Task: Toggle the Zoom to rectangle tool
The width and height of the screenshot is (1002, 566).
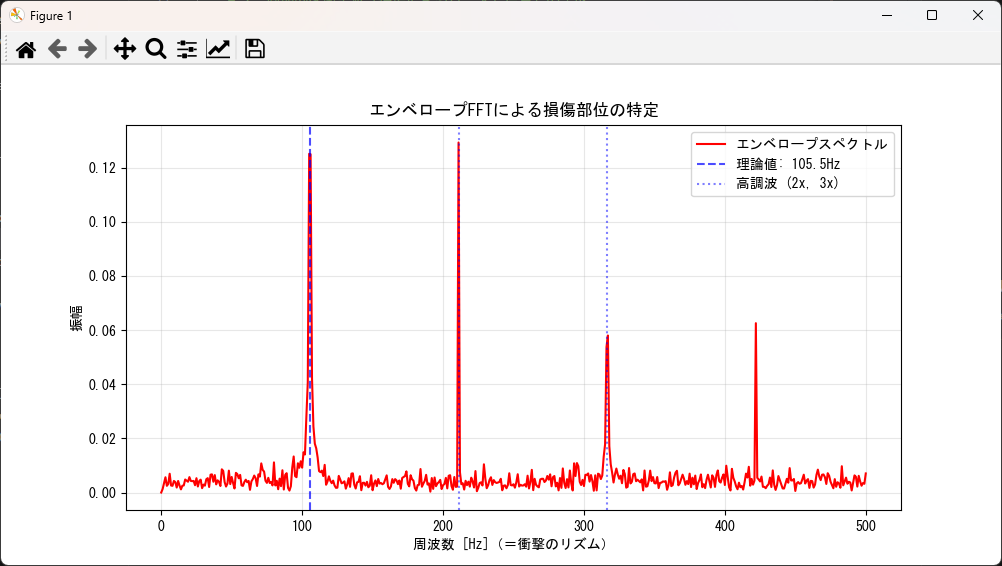Action: [x=155, y=49]
